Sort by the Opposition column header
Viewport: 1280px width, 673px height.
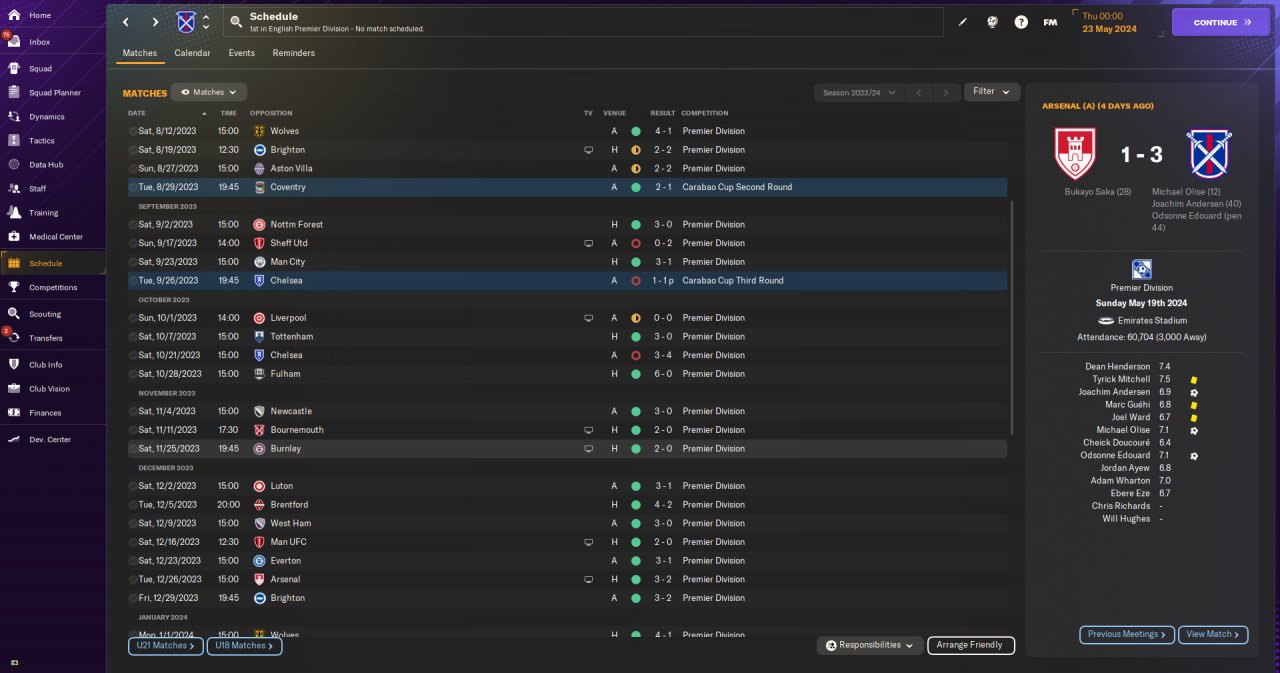[271, 113]
